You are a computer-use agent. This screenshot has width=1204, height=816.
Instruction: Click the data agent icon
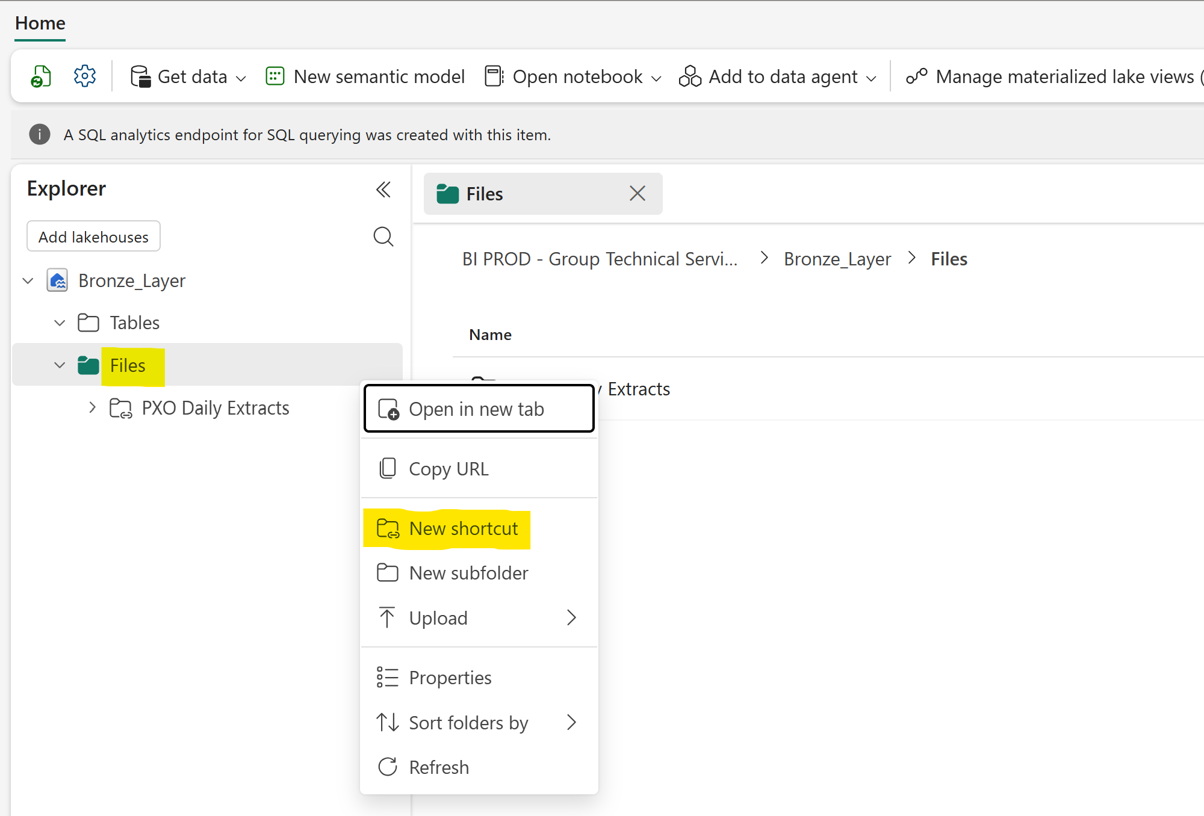[690, 76]
